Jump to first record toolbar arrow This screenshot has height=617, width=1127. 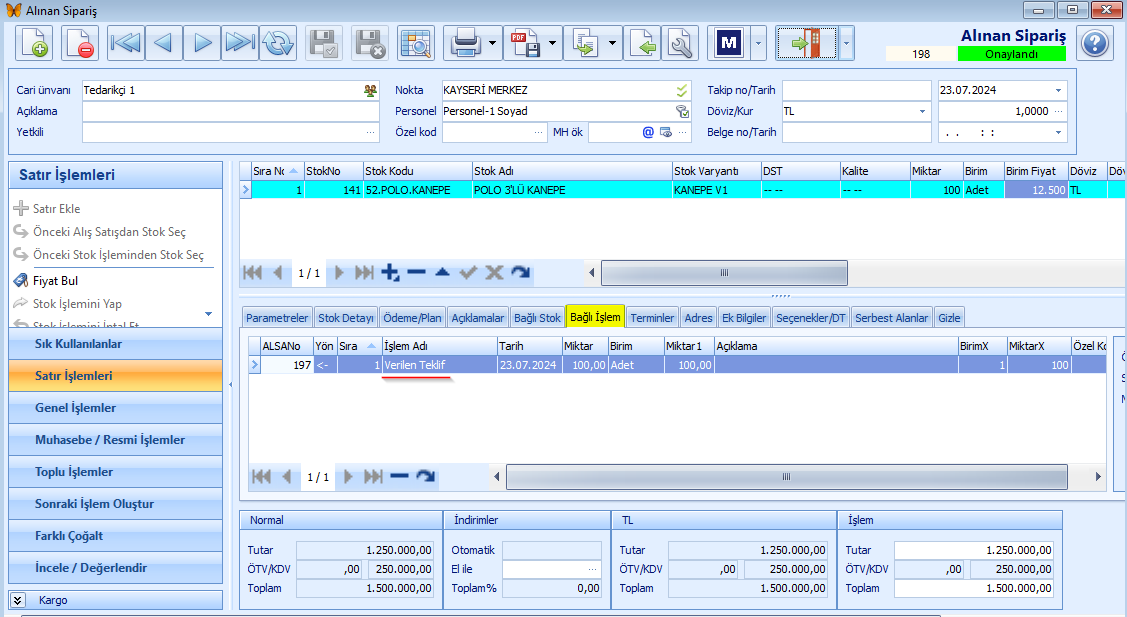126,43
